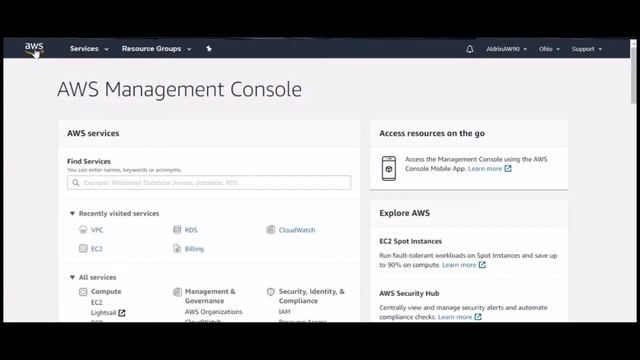
Task: Click external link icon after Console Mobile App Learn more
Action: [508, 168]
